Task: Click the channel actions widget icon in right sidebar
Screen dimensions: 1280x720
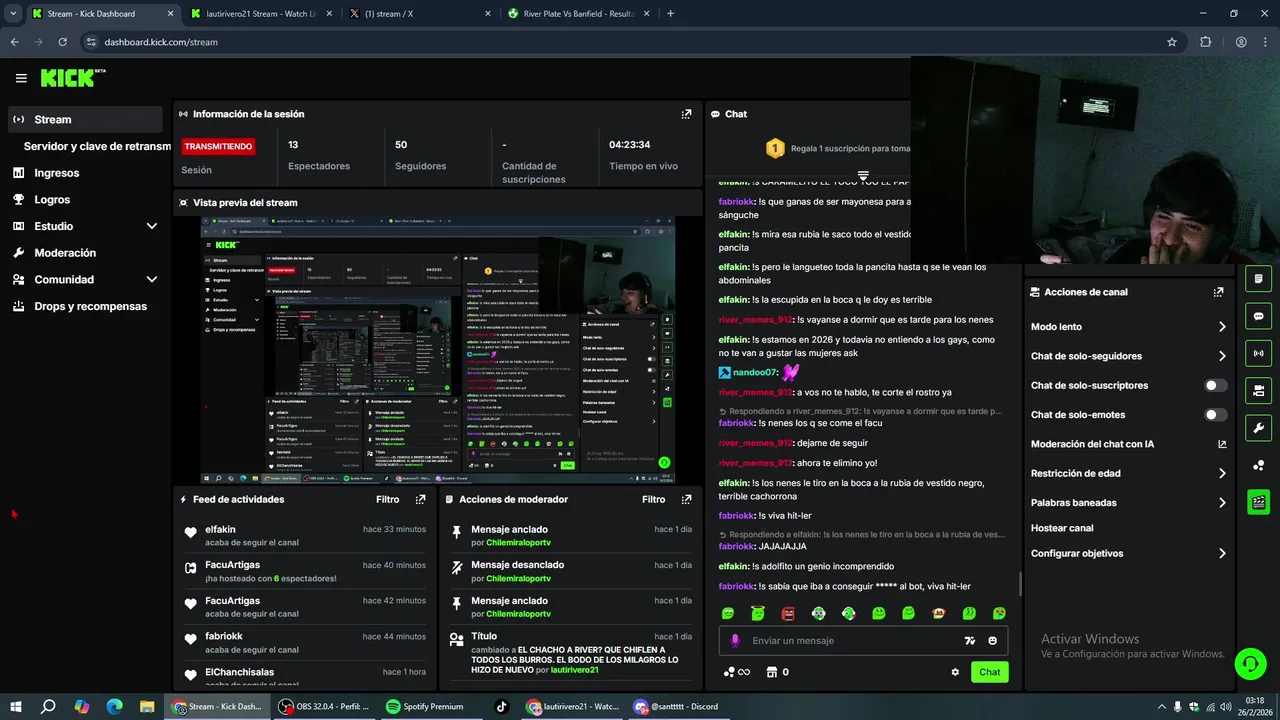Action: (1258, 390)
